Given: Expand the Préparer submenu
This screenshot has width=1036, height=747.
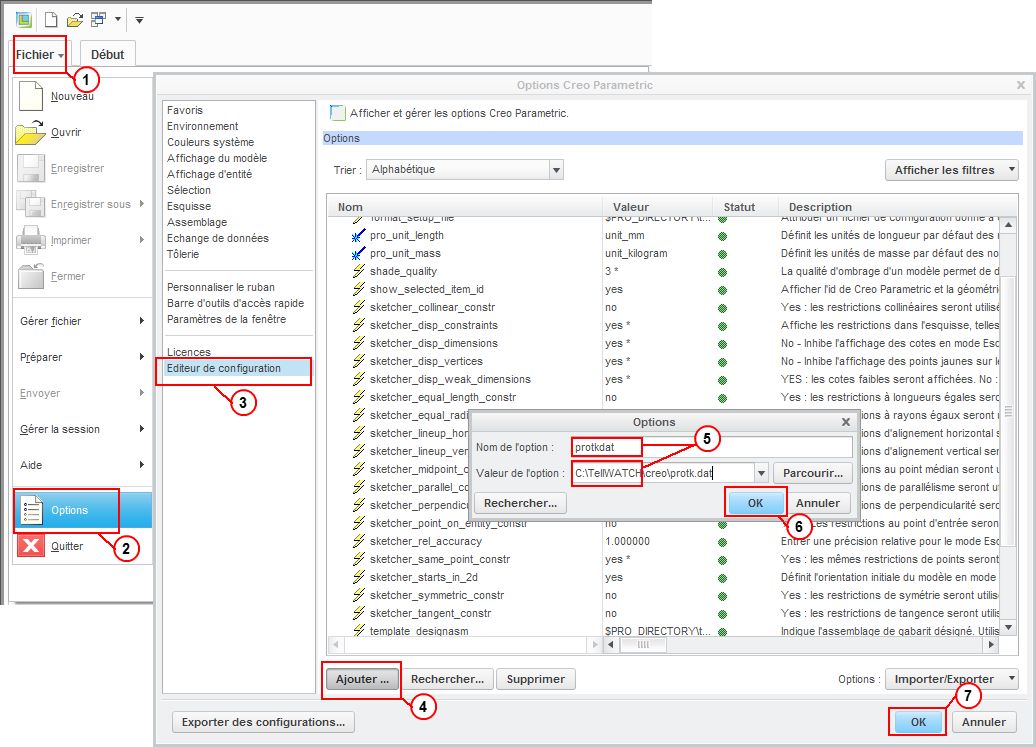Looking at the screenshot, I should click(82, 357).
